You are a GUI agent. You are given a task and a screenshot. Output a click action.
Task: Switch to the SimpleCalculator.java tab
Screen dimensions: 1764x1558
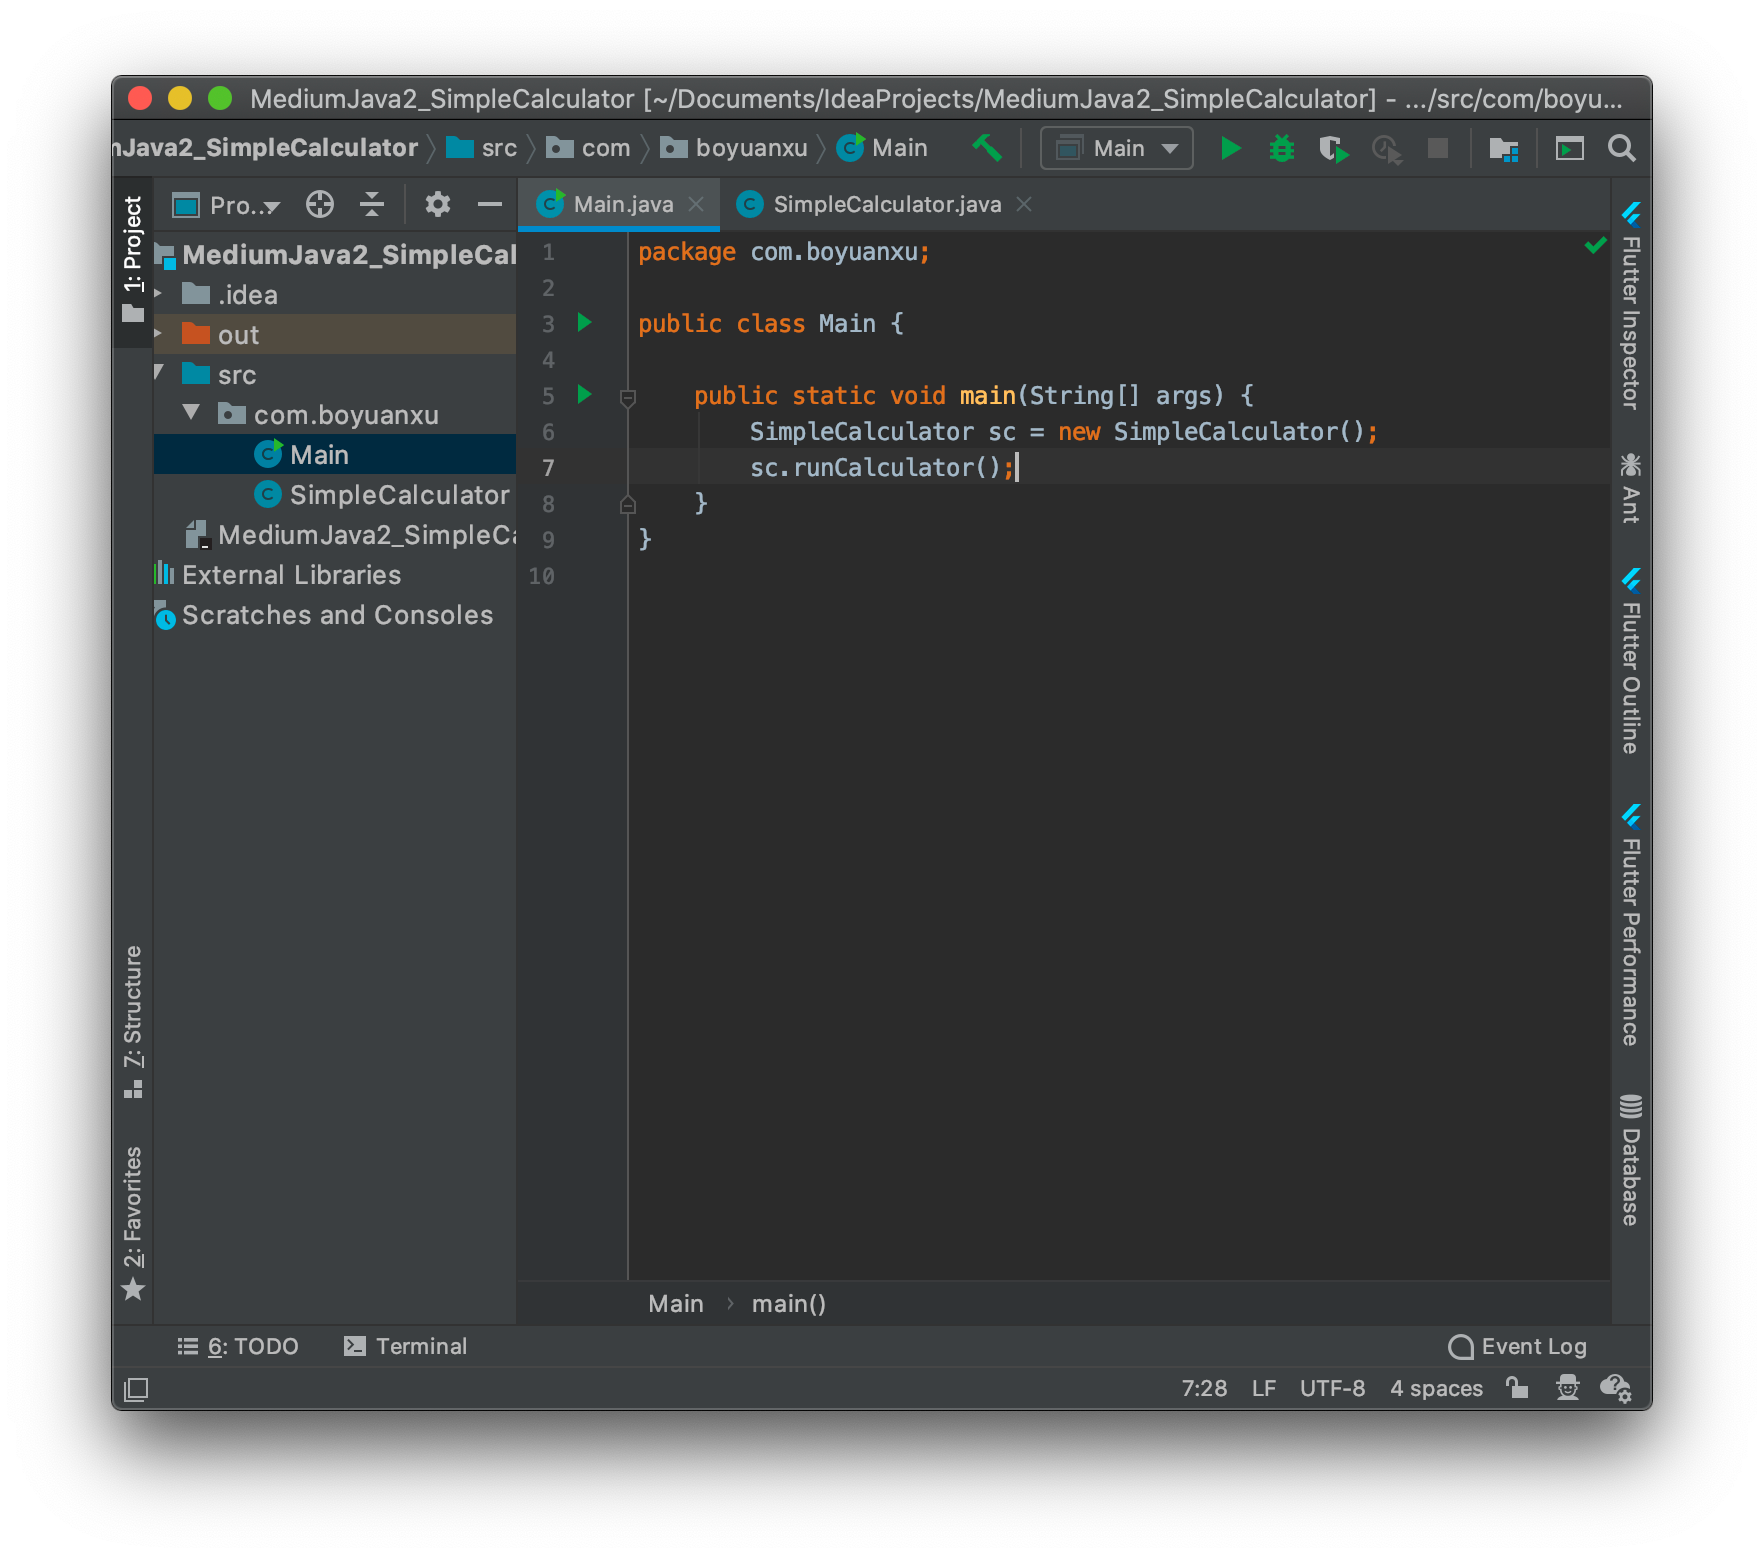click(x=886, y=204)
